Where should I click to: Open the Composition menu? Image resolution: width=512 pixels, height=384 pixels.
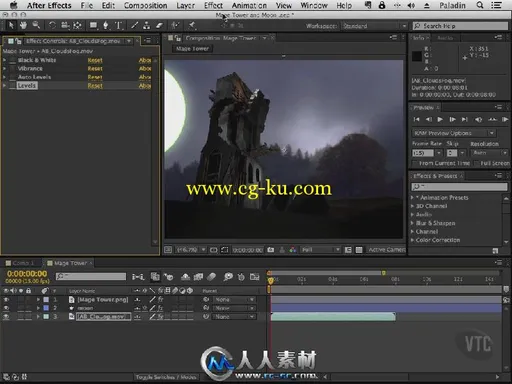click(146, 5)
